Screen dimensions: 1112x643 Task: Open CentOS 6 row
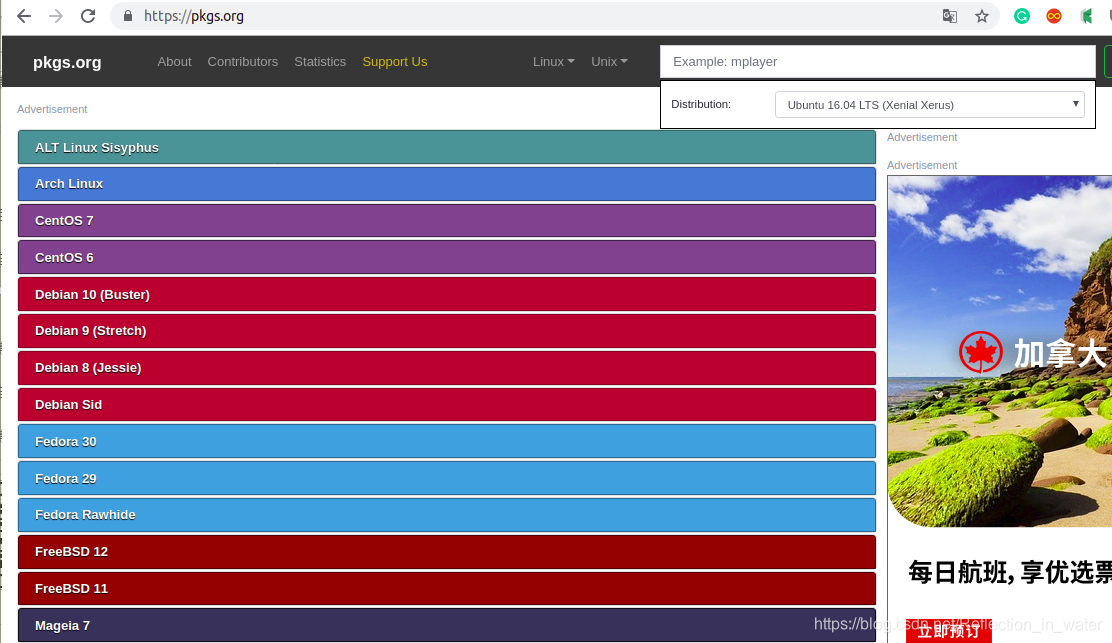coord(447,257)
